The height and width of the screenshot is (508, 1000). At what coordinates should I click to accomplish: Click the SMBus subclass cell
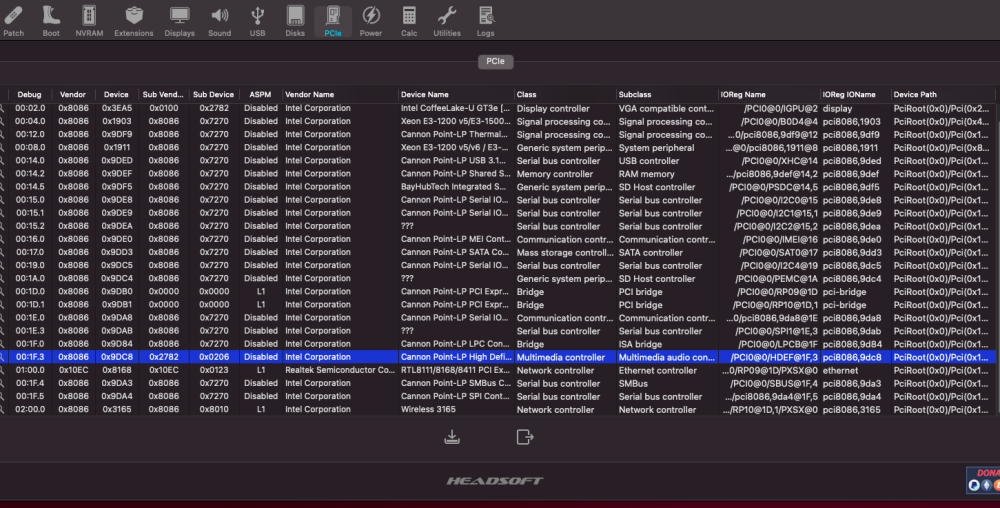click(633, 383)
